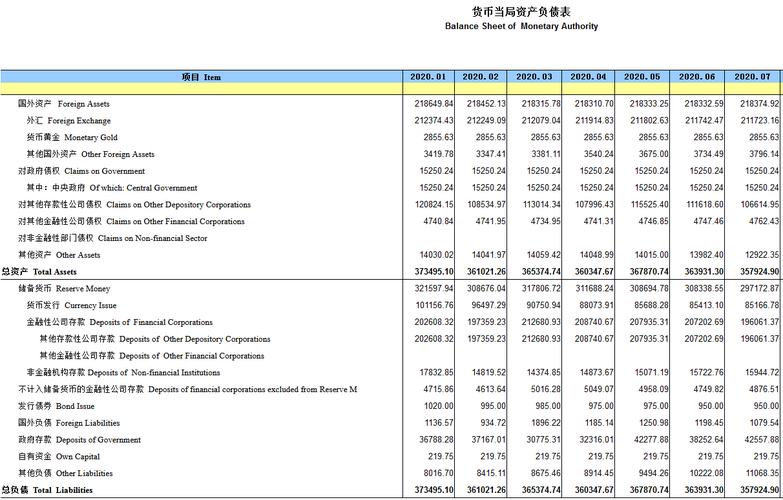This screenshot has width=783, height=500.
Task: Select the Foreign Assets row label
Action: tap(64, 104)
